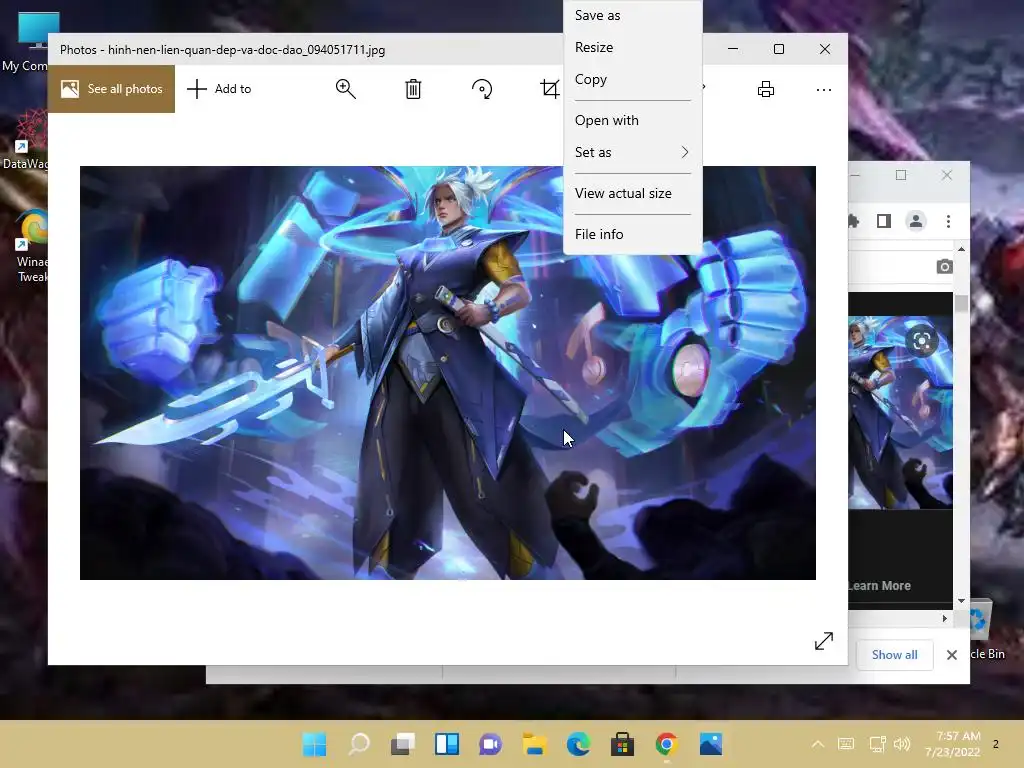Click Show all in downloads bar
The height and width of the screenshot is (768, 1024).
coord(894,654)
